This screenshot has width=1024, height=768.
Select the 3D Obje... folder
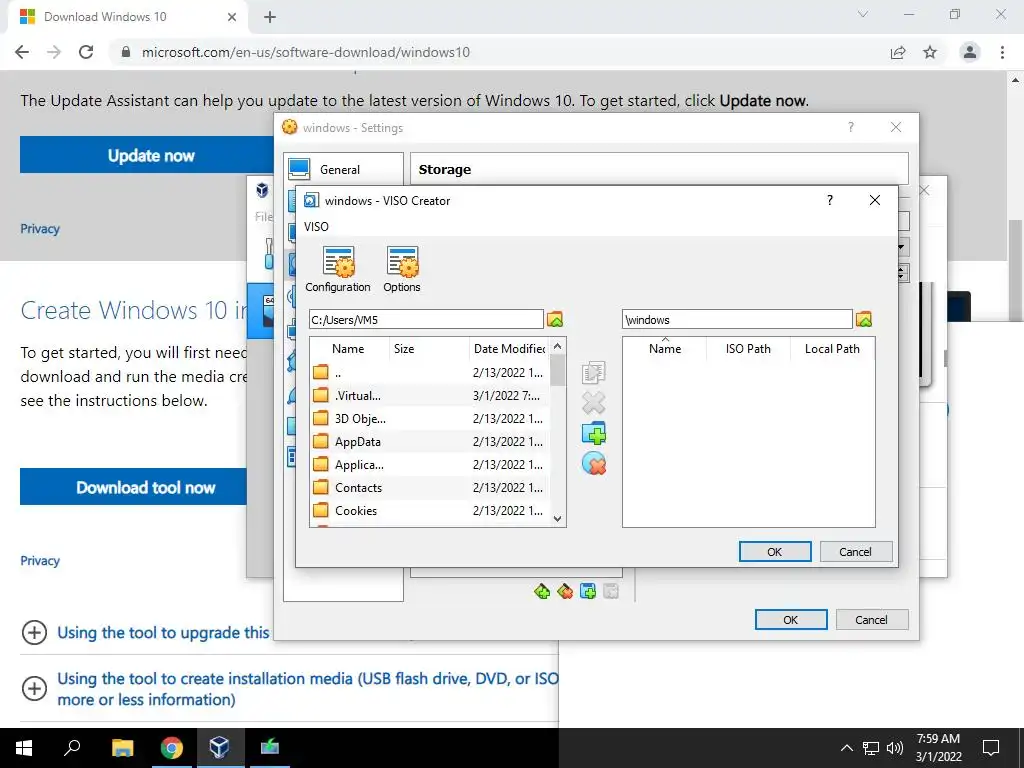click(430, 419)
